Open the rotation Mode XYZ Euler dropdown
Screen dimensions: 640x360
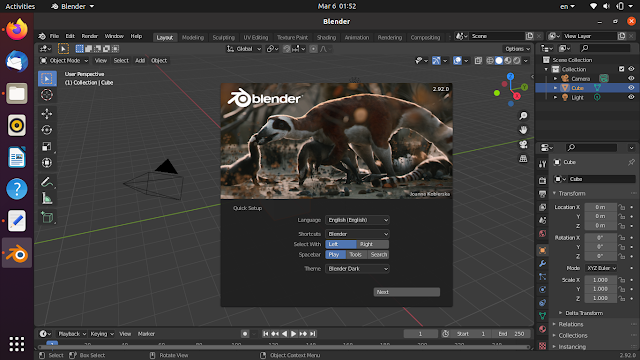(x=601, y=268)
